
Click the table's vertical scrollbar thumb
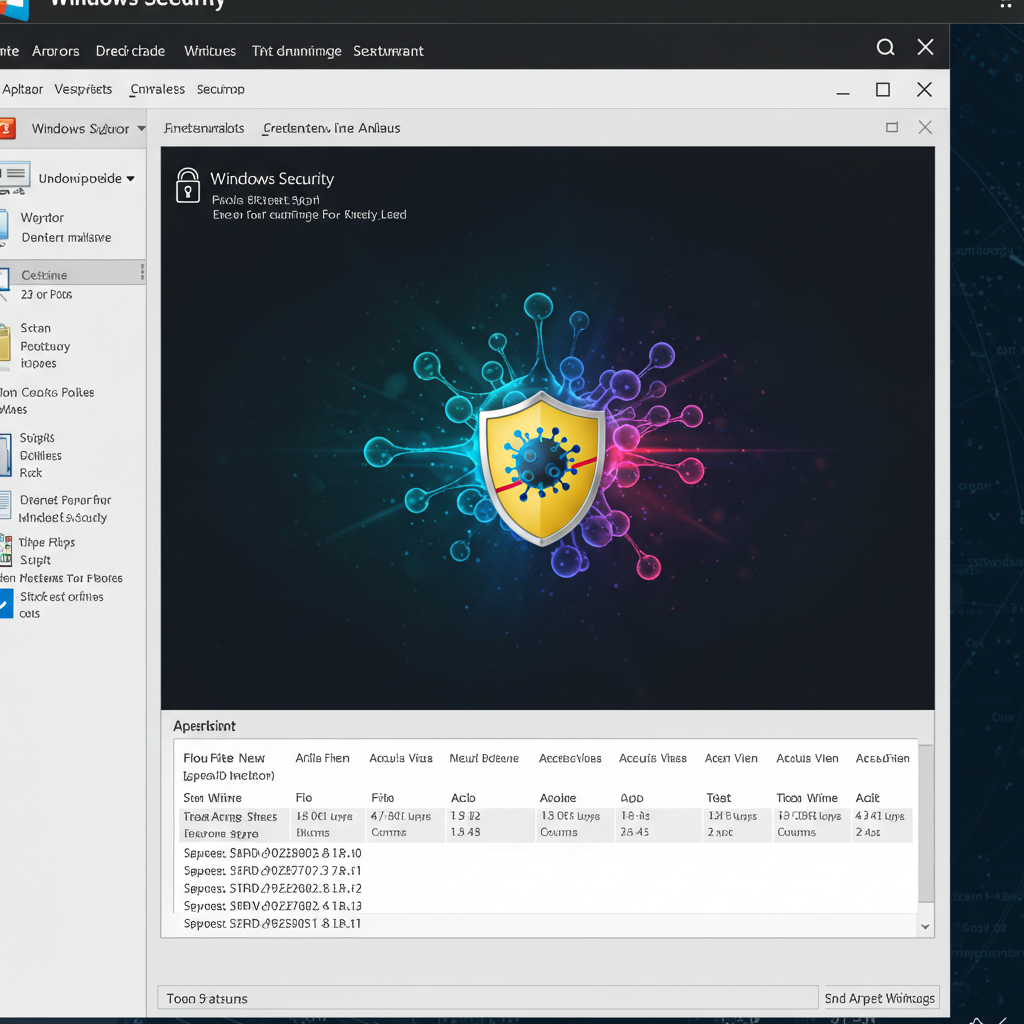[x=925, y=824]
